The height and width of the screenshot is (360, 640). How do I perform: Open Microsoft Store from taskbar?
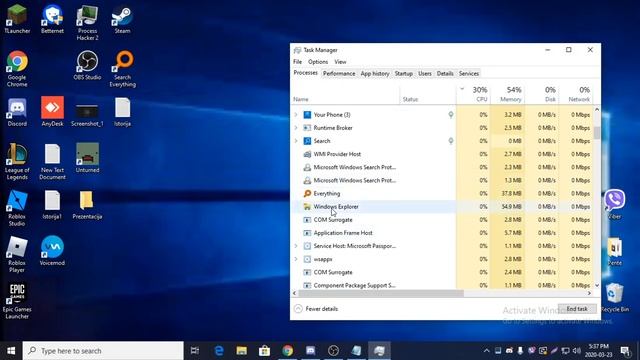pyautogui.click(x=264, y=351)
